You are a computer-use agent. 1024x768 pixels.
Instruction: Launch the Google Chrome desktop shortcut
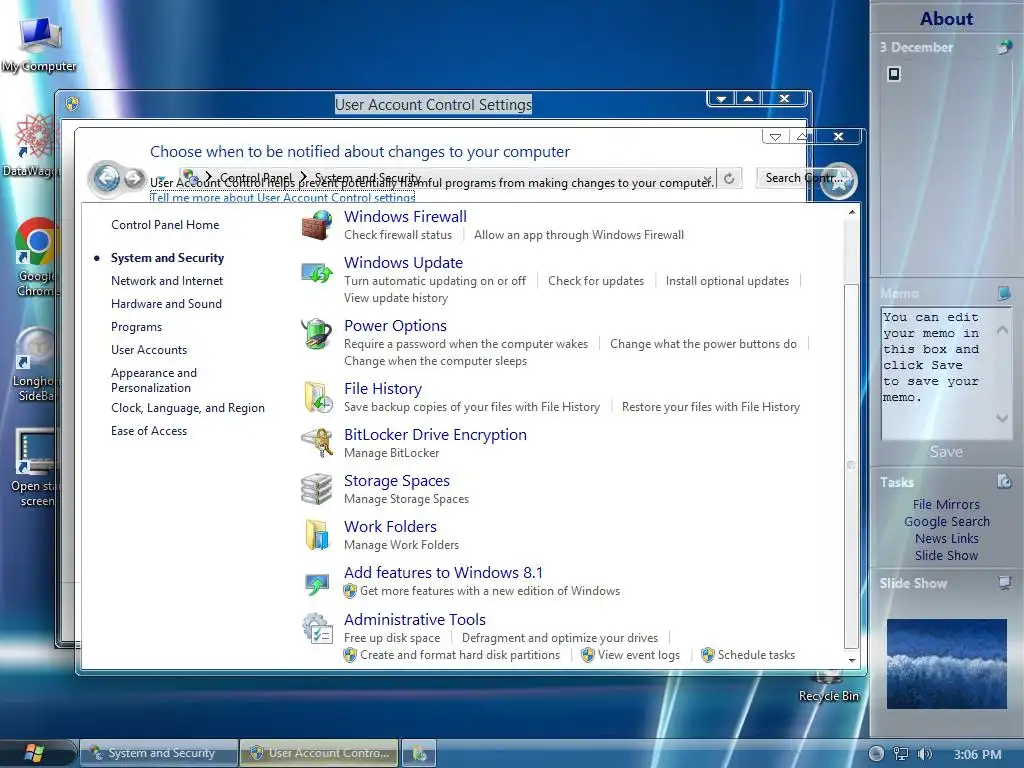[x=36, y=257]
